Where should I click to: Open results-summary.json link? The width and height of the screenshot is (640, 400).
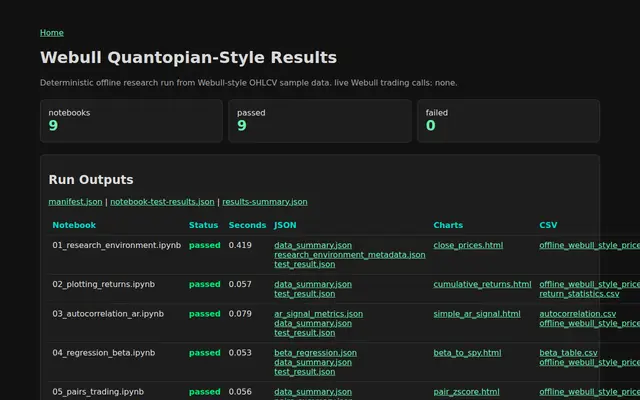(x=265, y=202)
